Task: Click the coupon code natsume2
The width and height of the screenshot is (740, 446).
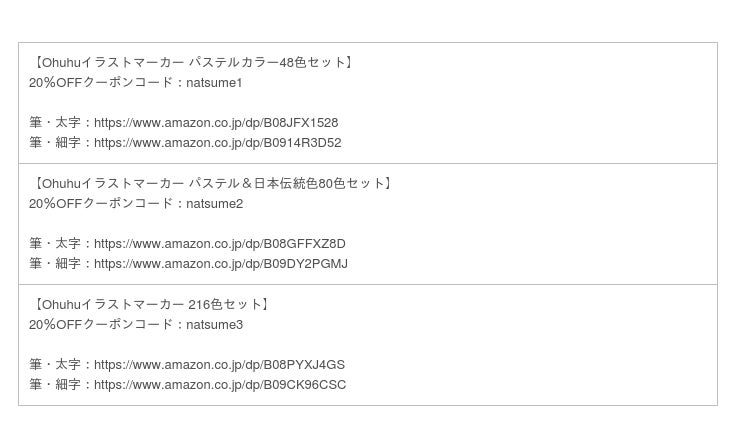Action: (x=214, y=204)
